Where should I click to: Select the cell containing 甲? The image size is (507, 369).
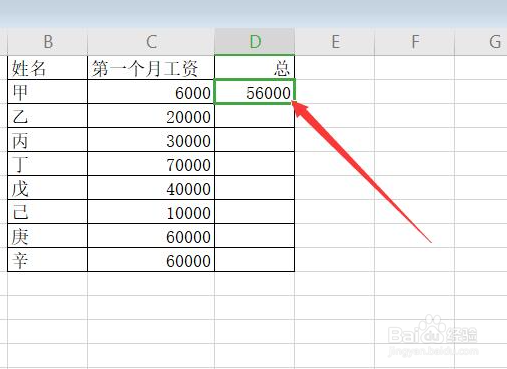pos(47,92)
